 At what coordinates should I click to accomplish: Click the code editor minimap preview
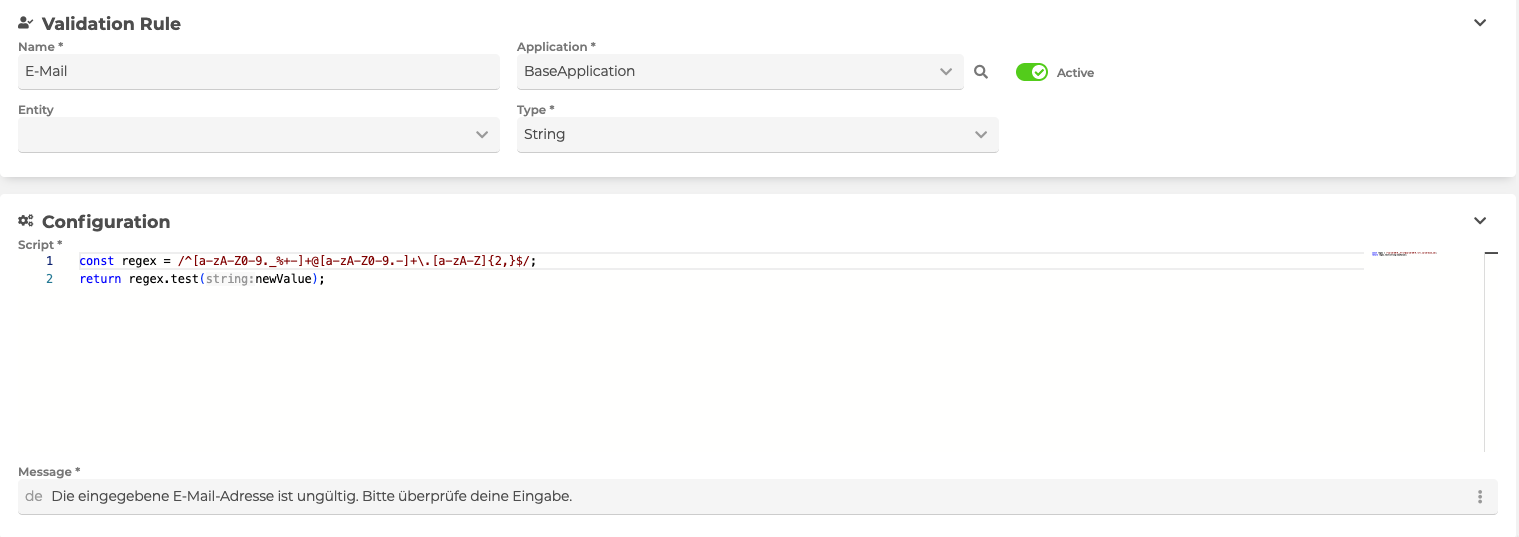coord(1404,254)
